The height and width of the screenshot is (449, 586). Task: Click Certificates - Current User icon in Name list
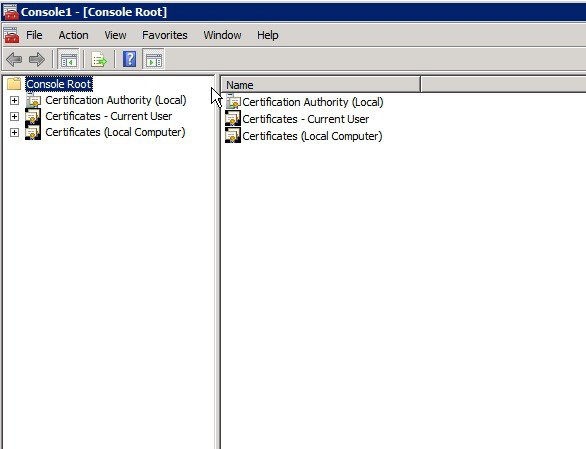pos(233,119)
